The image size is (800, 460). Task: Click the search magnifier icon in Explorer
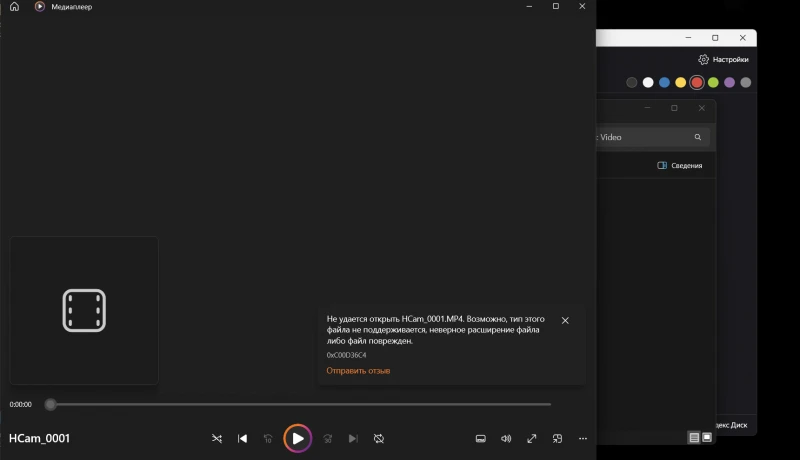tap(697, 137)
